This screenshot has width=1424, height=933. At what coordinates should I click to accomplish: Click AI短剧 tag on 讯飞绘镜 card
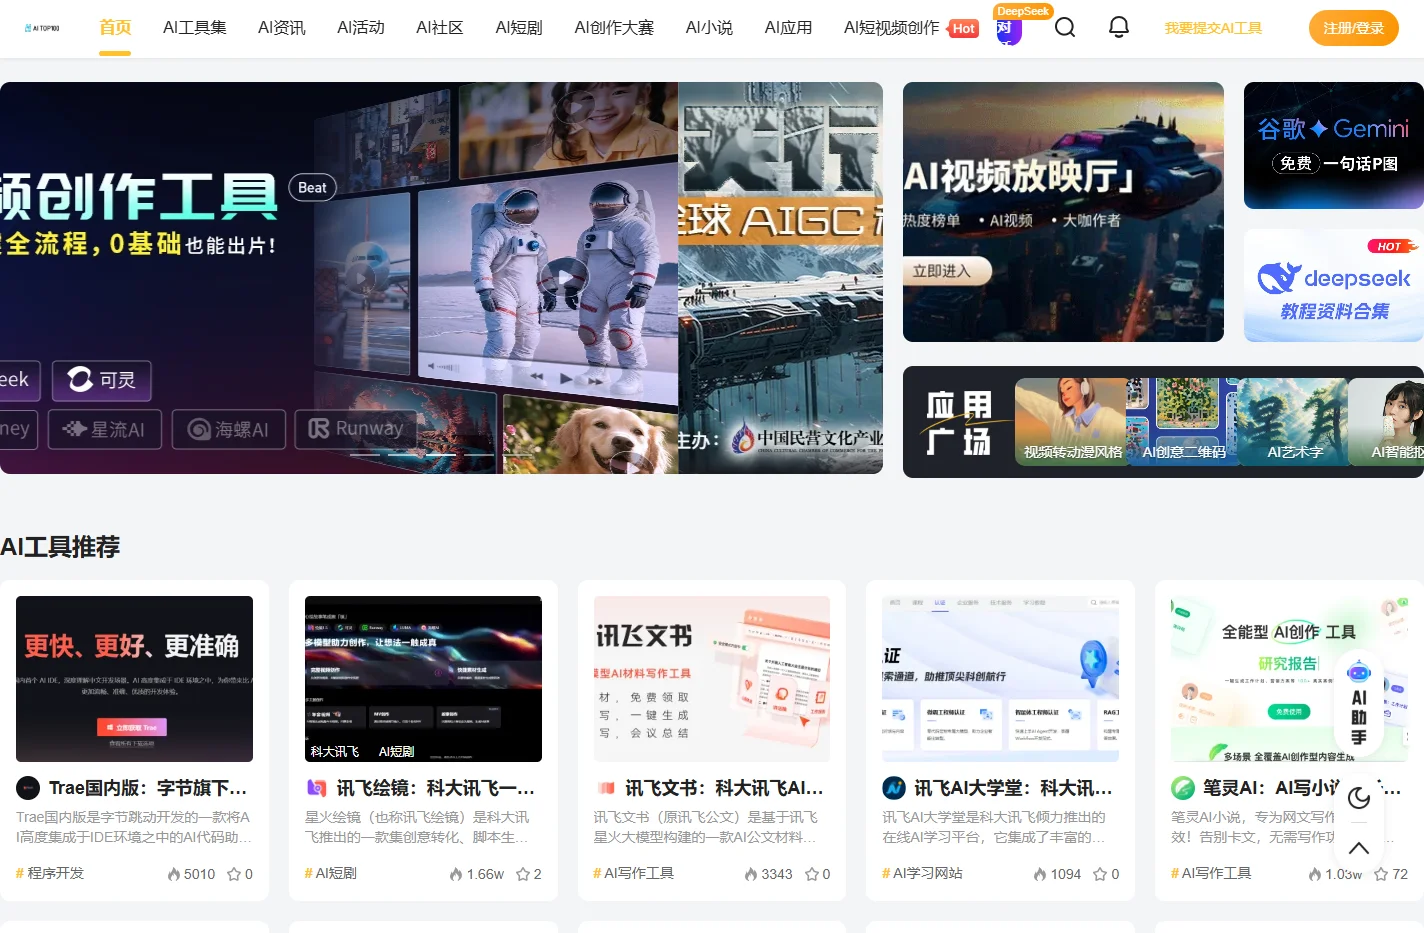(331, 873)
